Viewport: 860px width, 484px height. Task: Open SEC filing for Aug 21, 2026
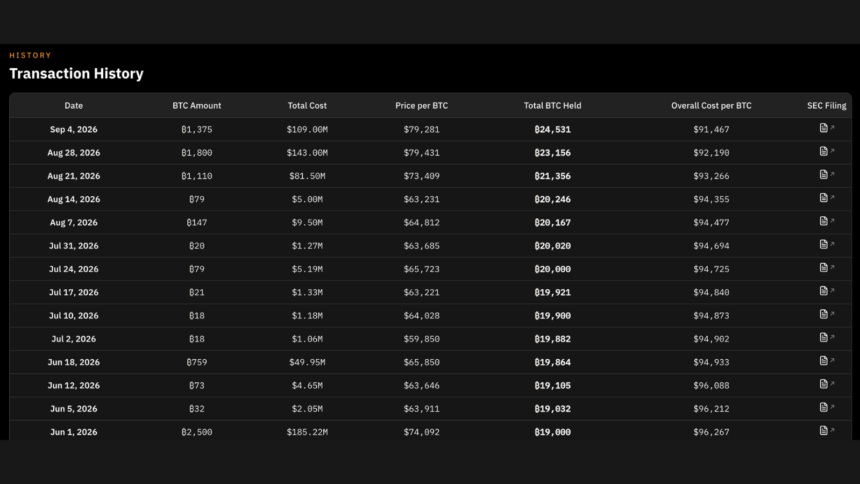[827, 175]
